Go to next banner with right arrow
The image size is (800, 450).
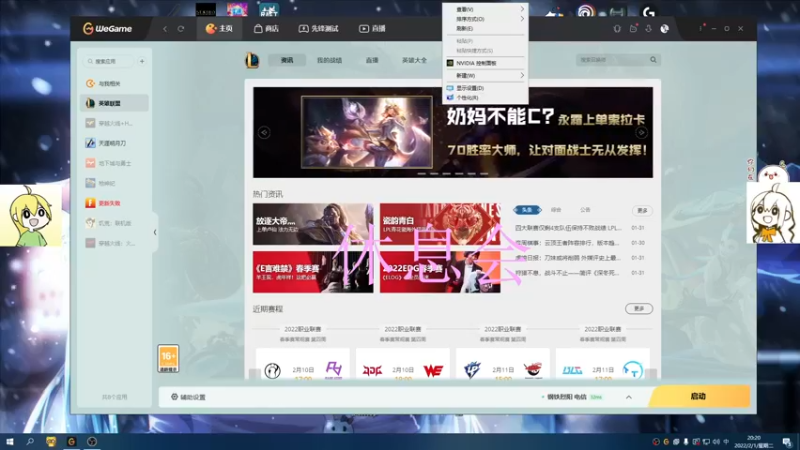coord(641,133)
